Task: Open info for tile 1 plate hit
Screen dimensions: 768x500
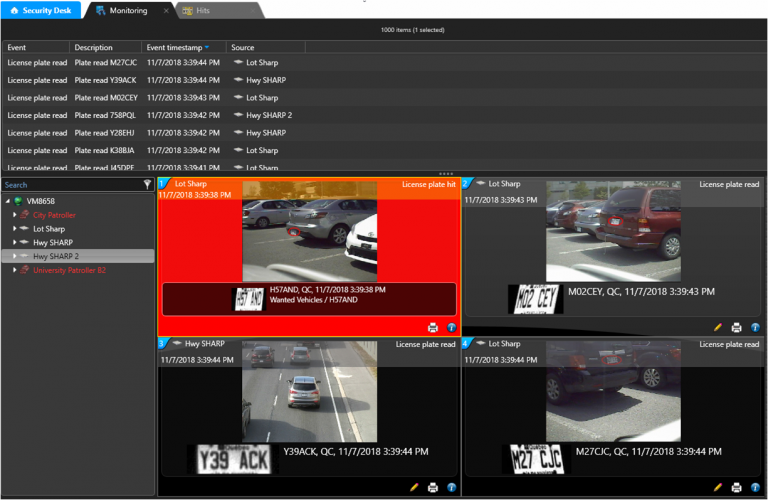Action: coord(451,327)
